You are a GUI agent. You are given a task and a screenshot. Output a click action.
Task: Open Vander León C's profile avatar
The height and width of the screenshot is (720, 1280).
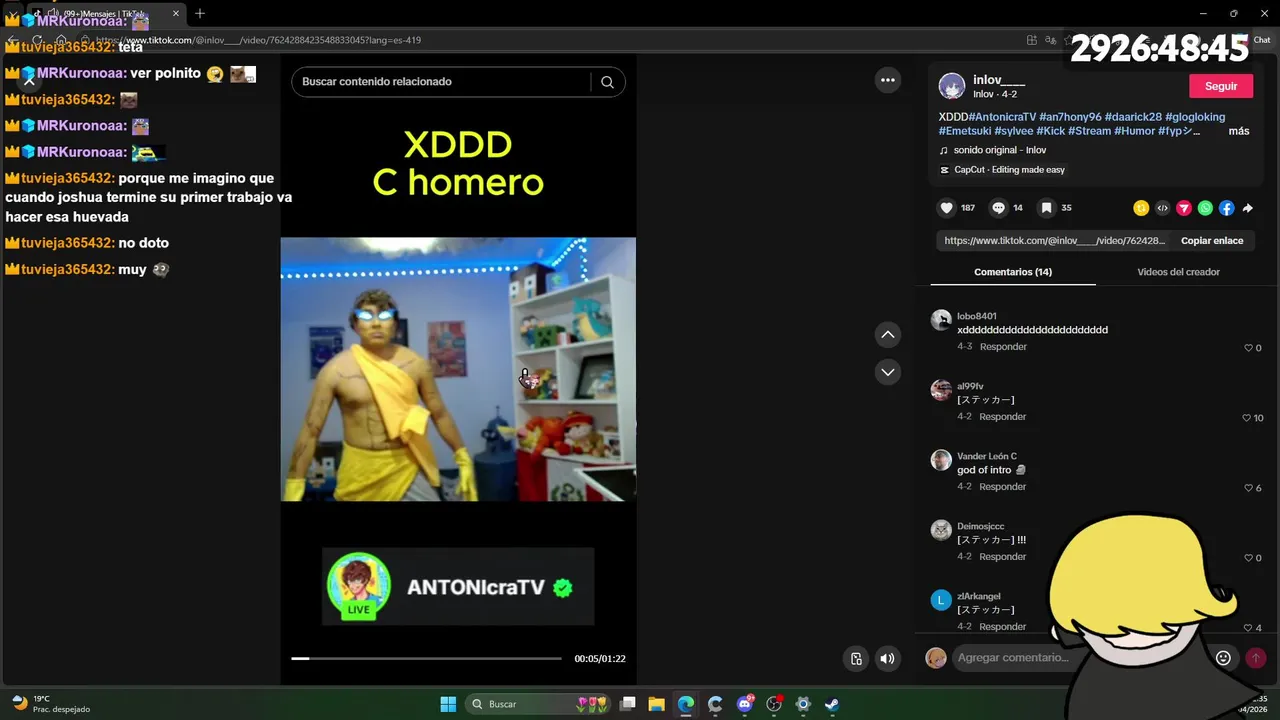[941, 460]
